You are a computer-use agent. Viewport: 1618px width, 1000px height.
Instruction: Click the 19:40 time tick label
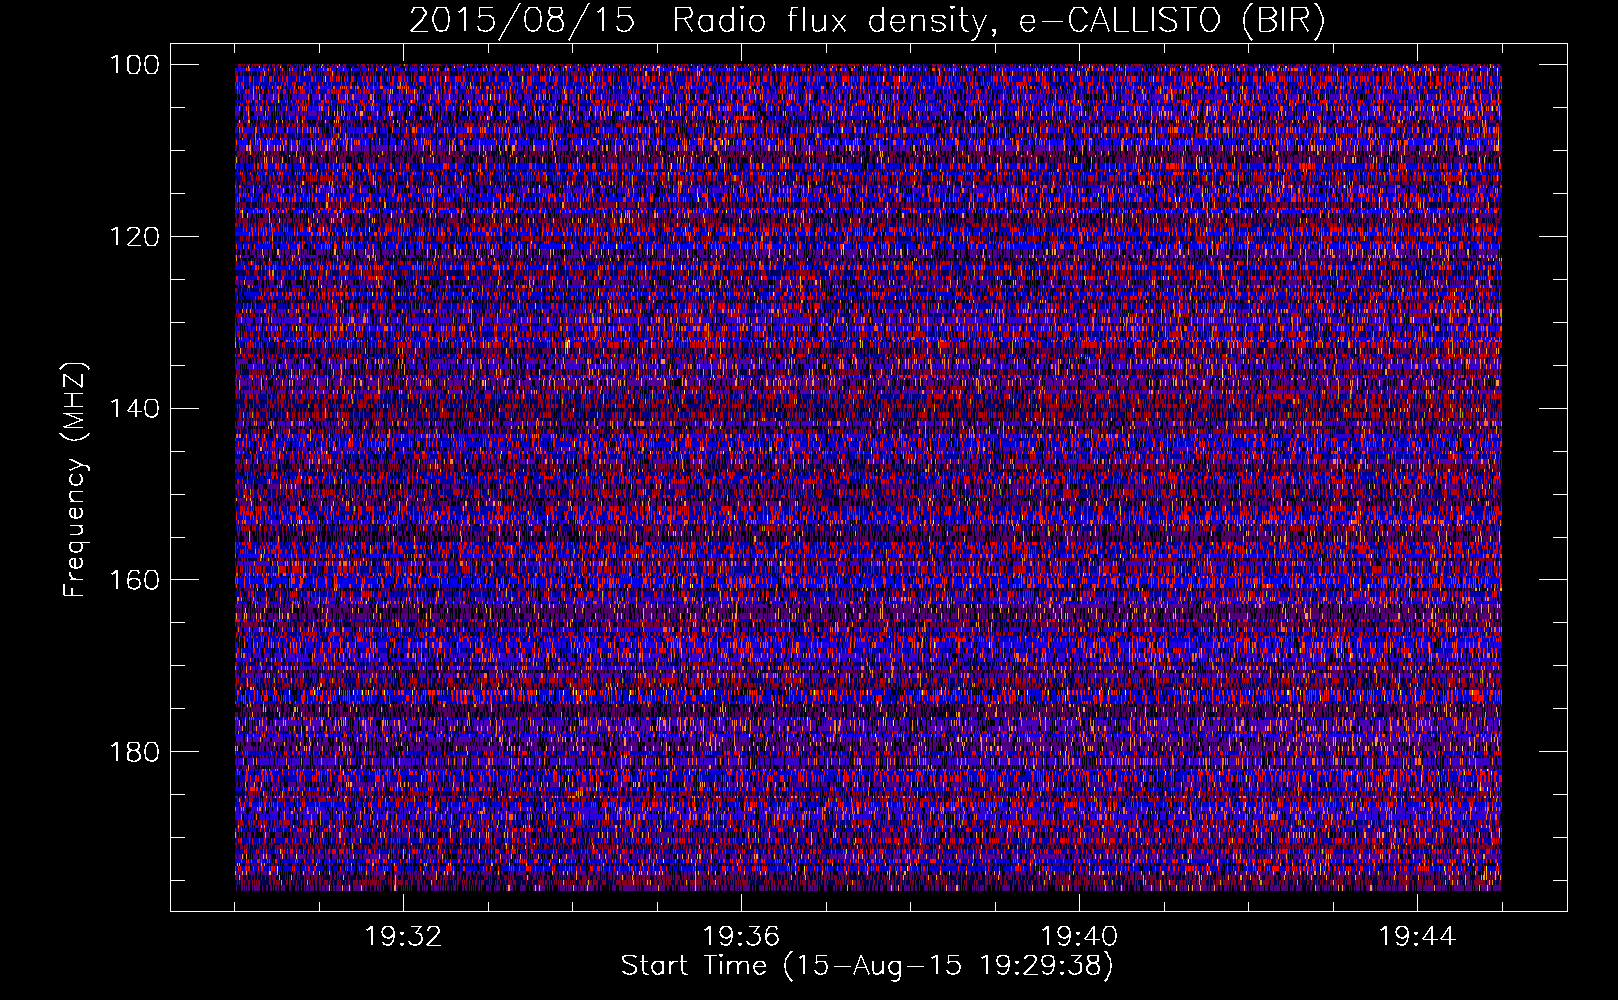(1079, 937)
